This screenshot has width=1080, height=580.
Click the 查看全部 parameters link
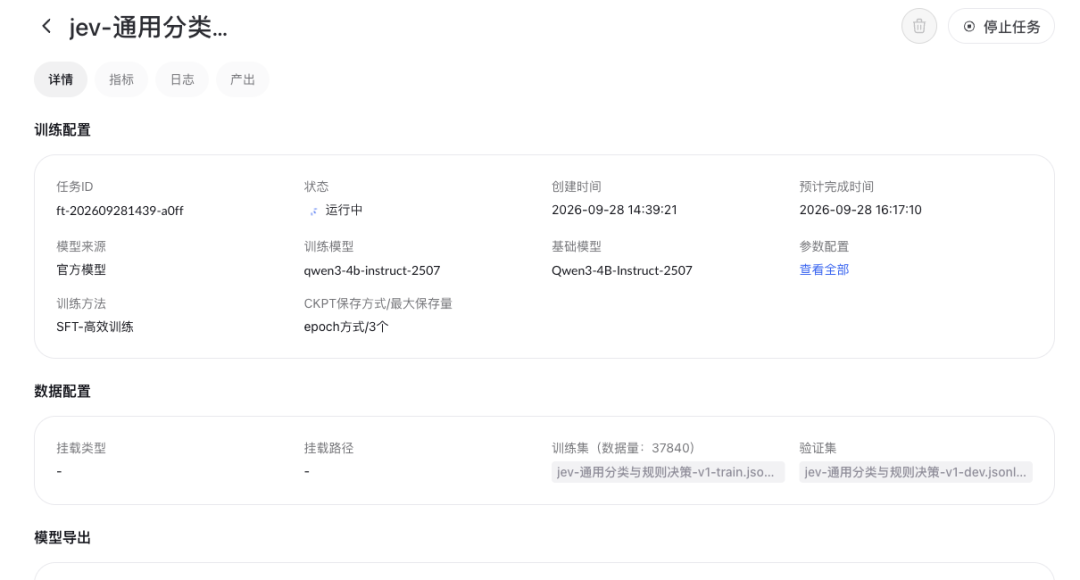point(824,270)
